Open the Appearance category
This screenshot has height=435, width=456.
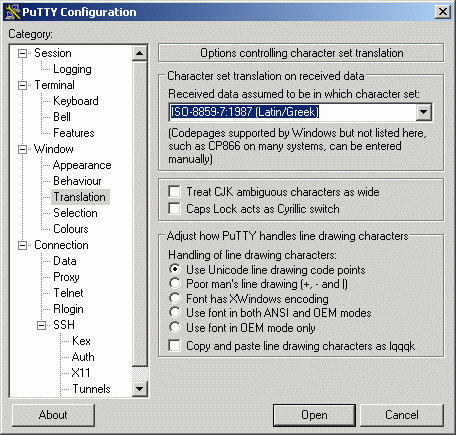click(x=82, y=165)
